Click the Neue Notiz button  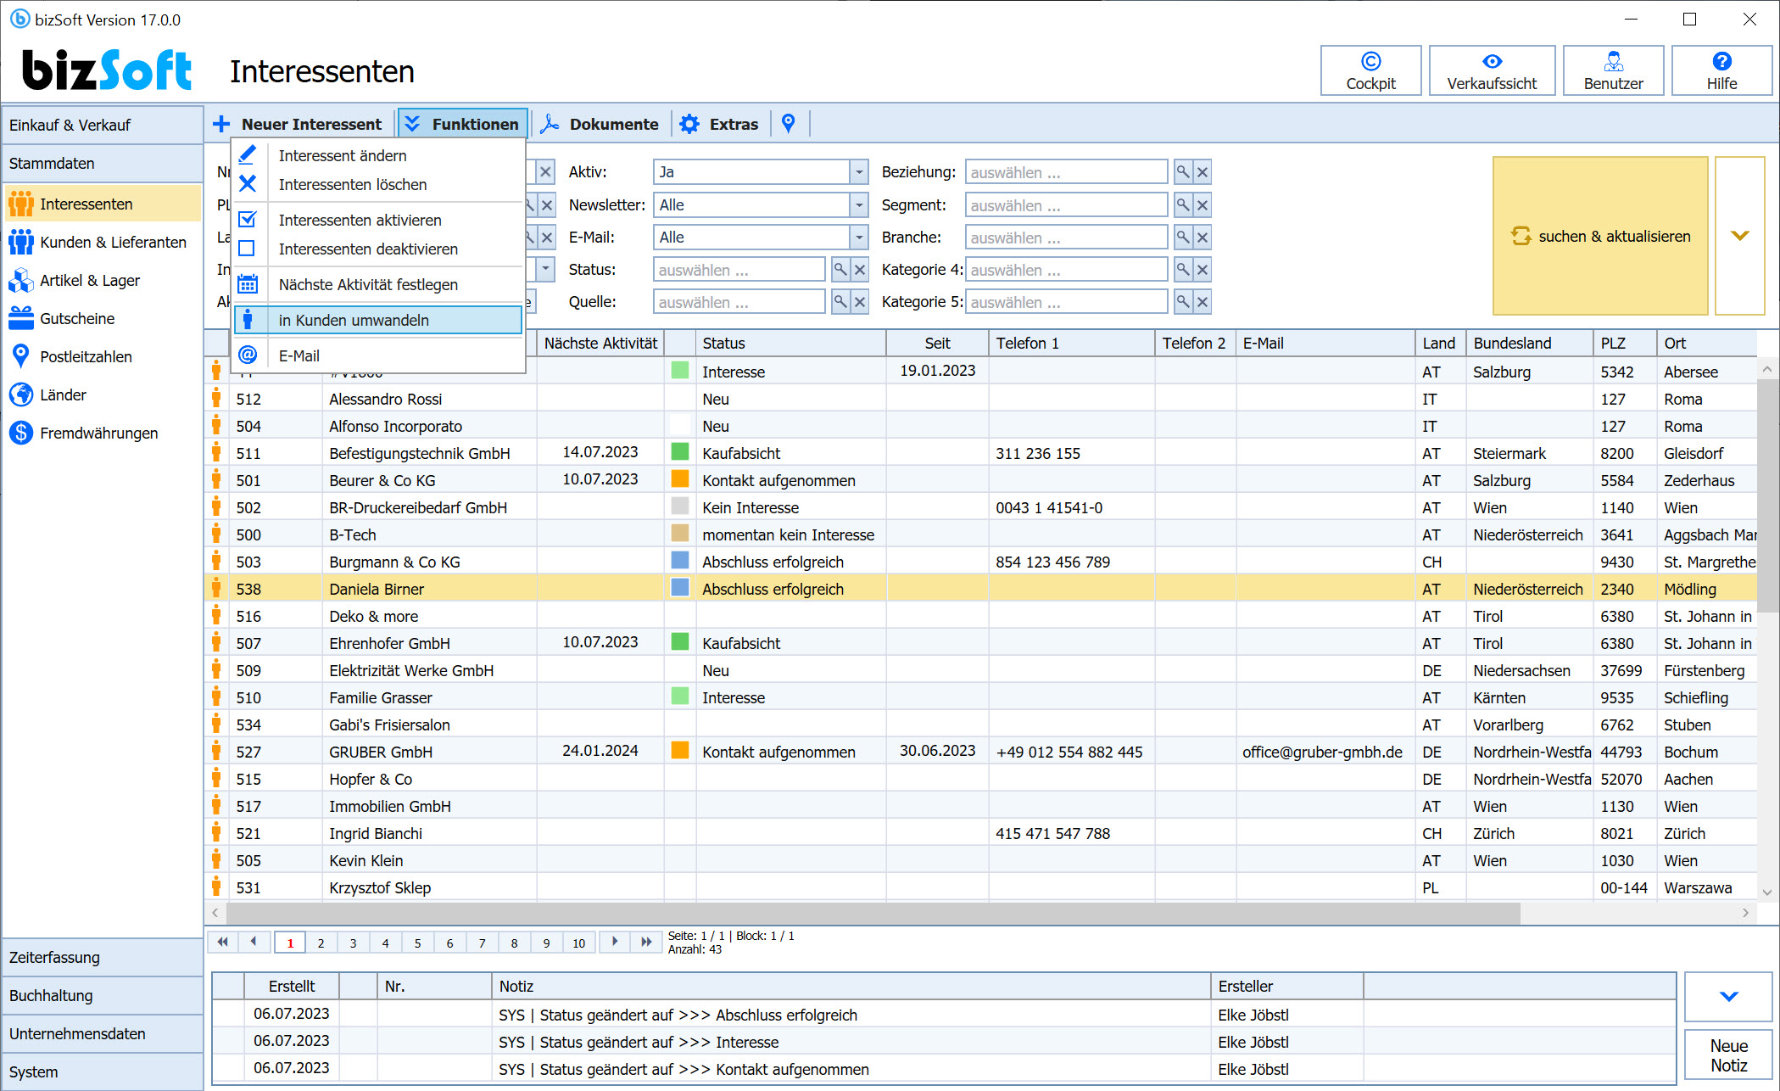[1728, 1055]
